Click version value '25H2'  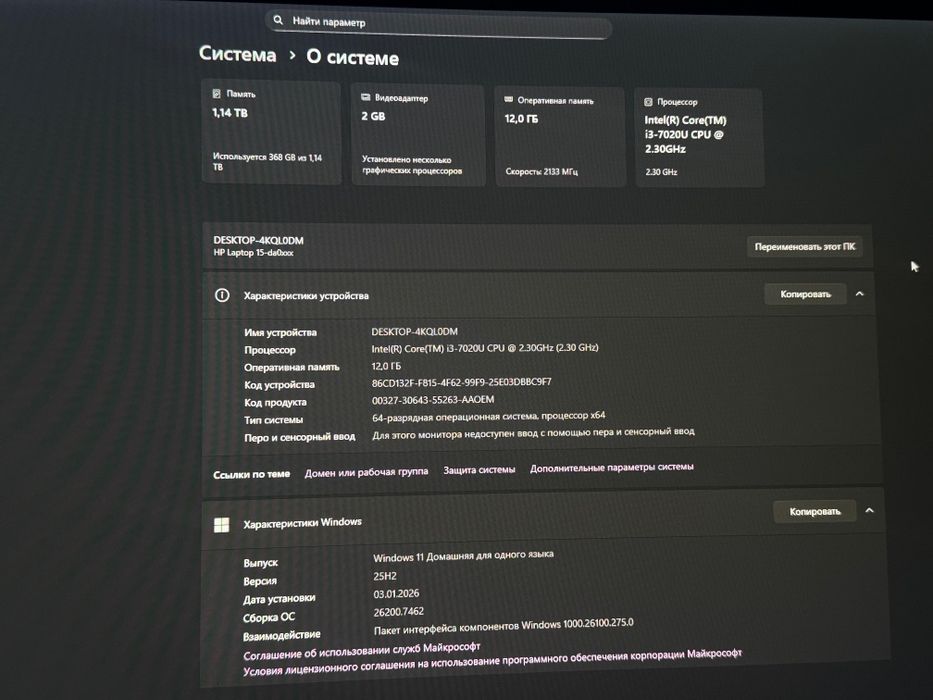click(x=384, y=576)
